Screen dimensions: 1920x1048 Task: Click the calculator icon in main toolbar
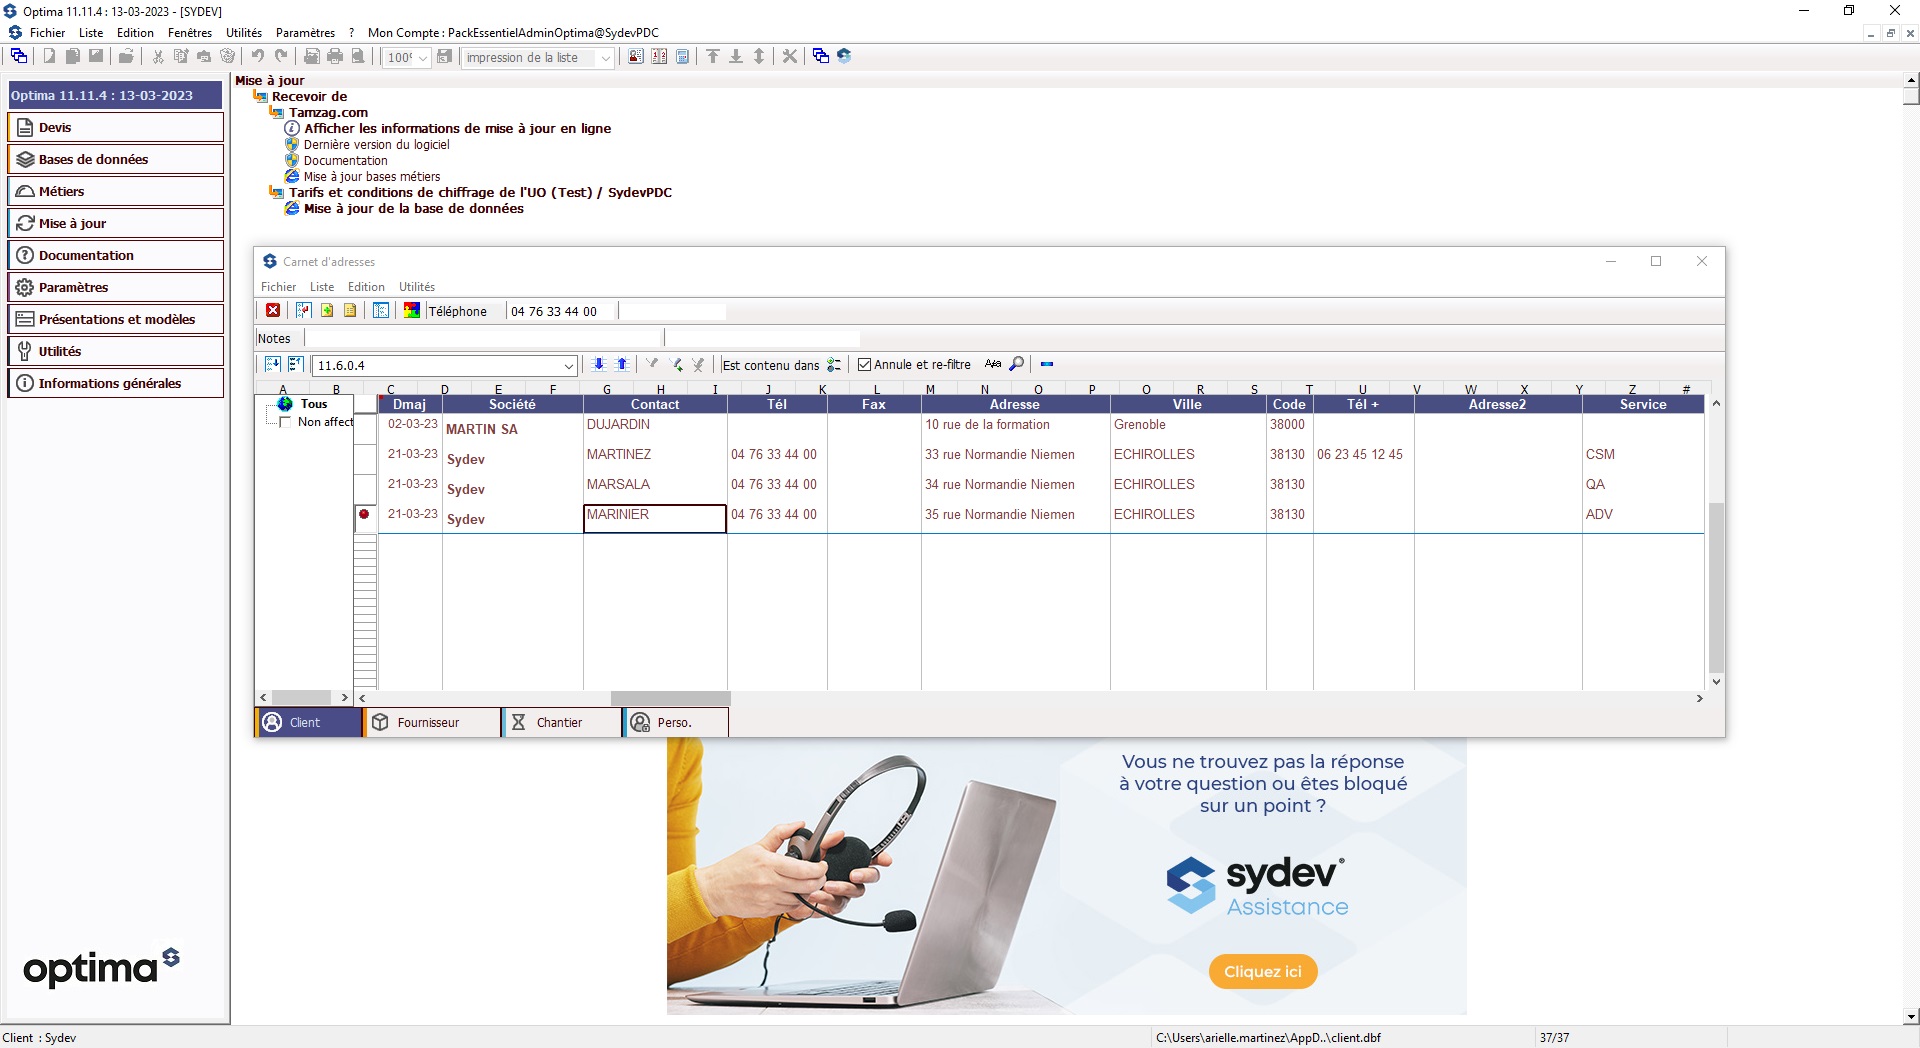682,56
